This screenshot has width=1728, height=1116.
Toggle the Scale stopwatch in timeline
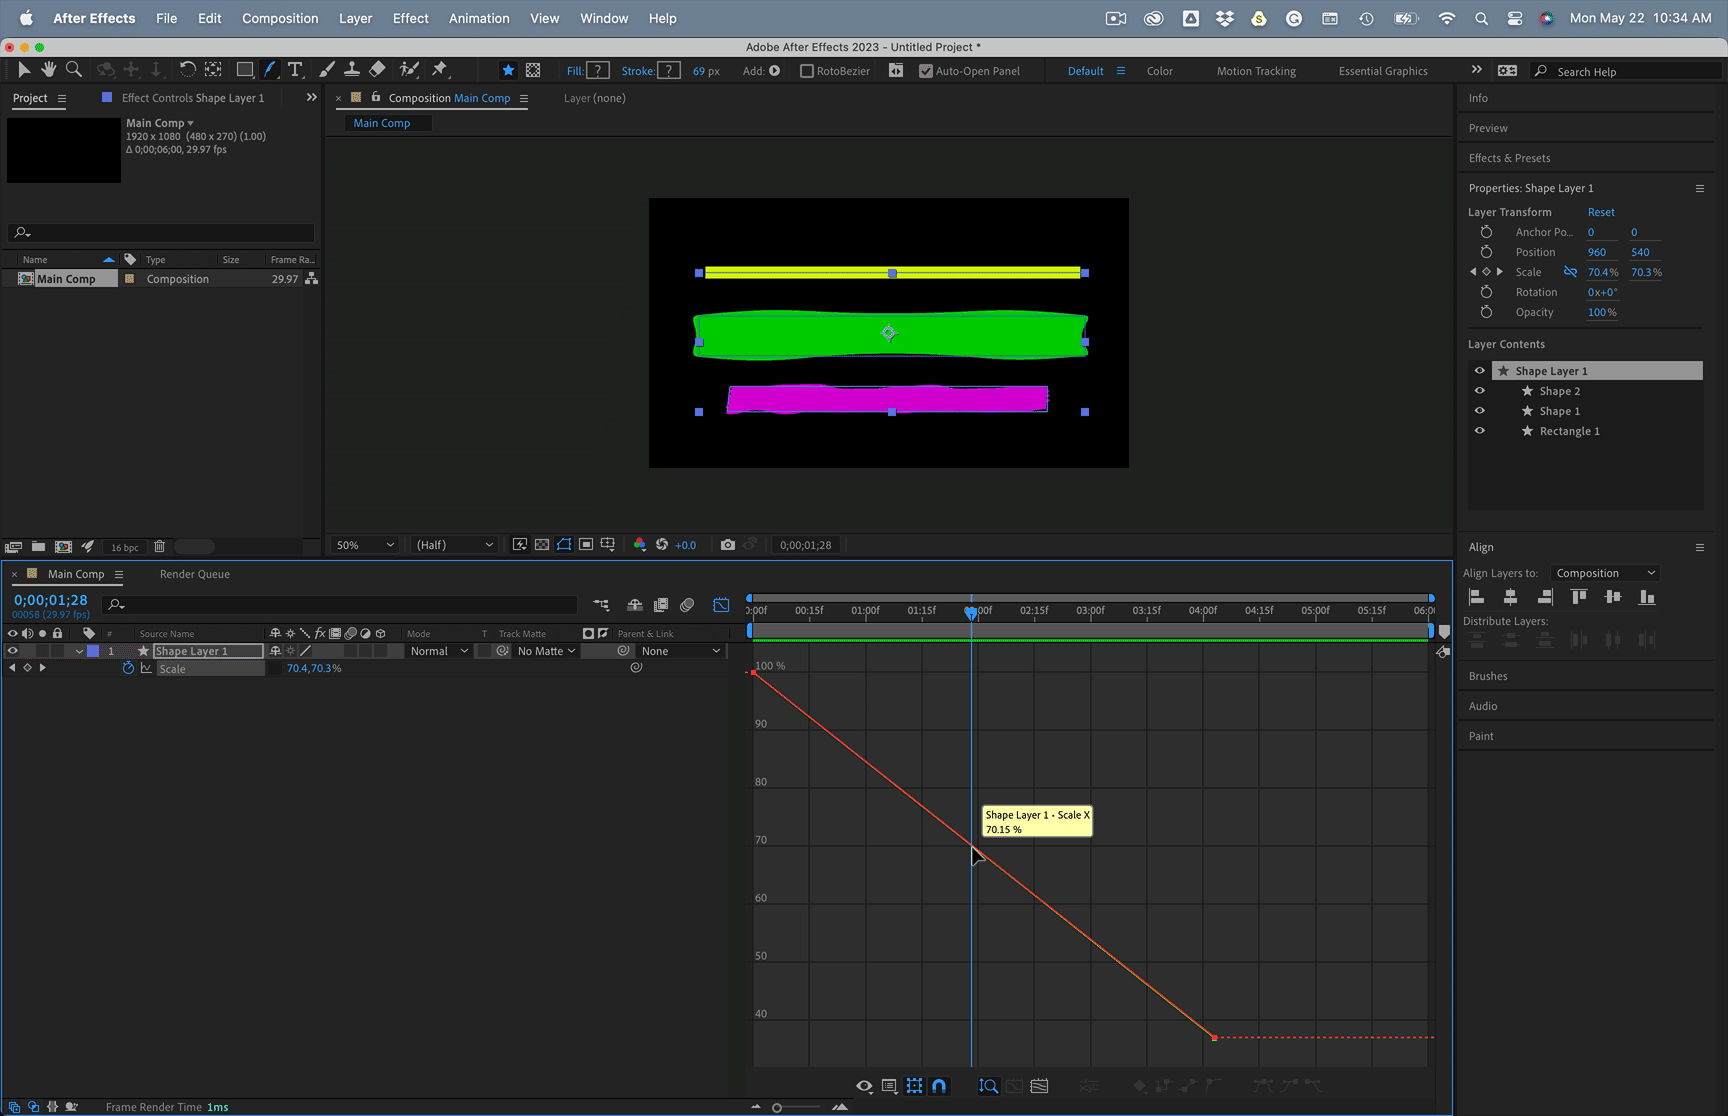click(128, 668)
